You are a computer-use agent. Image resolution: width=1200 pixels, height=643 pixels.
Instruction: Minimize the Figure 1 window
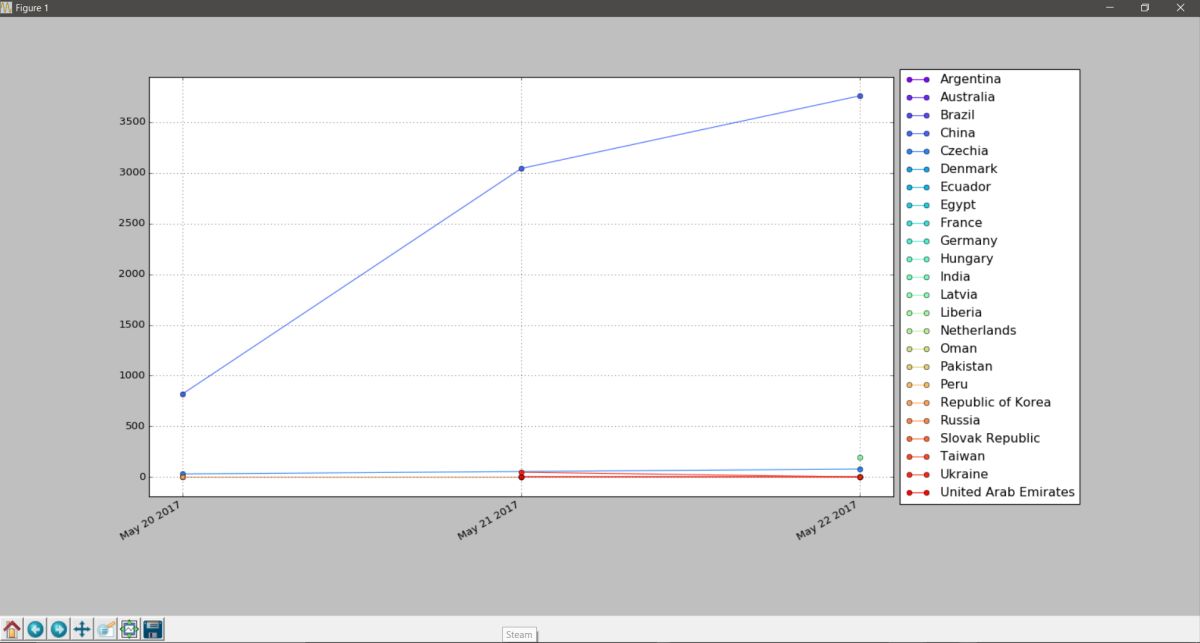[x=1109, y=7]
